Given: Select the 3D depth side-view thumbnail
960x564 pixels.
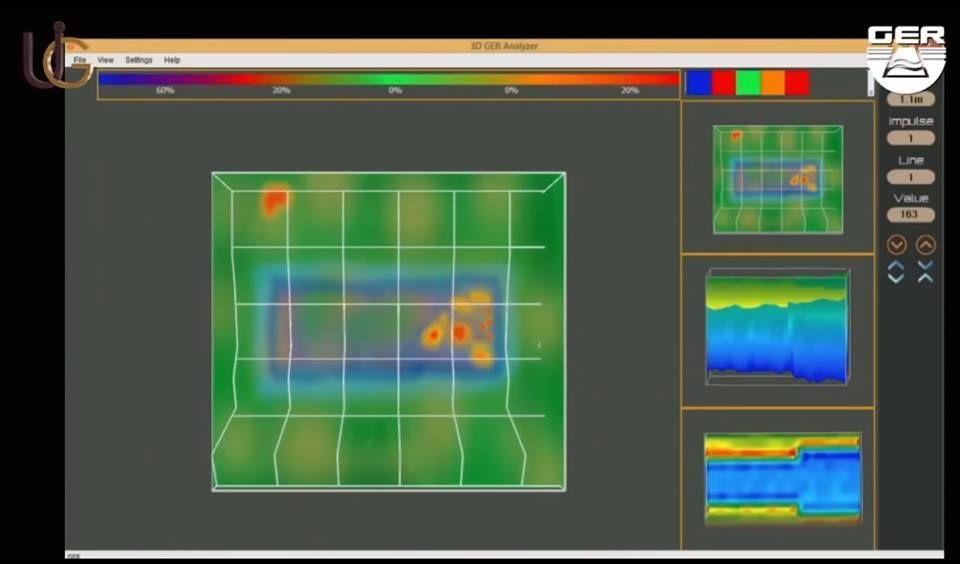Looking at the screenshot, I should (x=777, y=328).
